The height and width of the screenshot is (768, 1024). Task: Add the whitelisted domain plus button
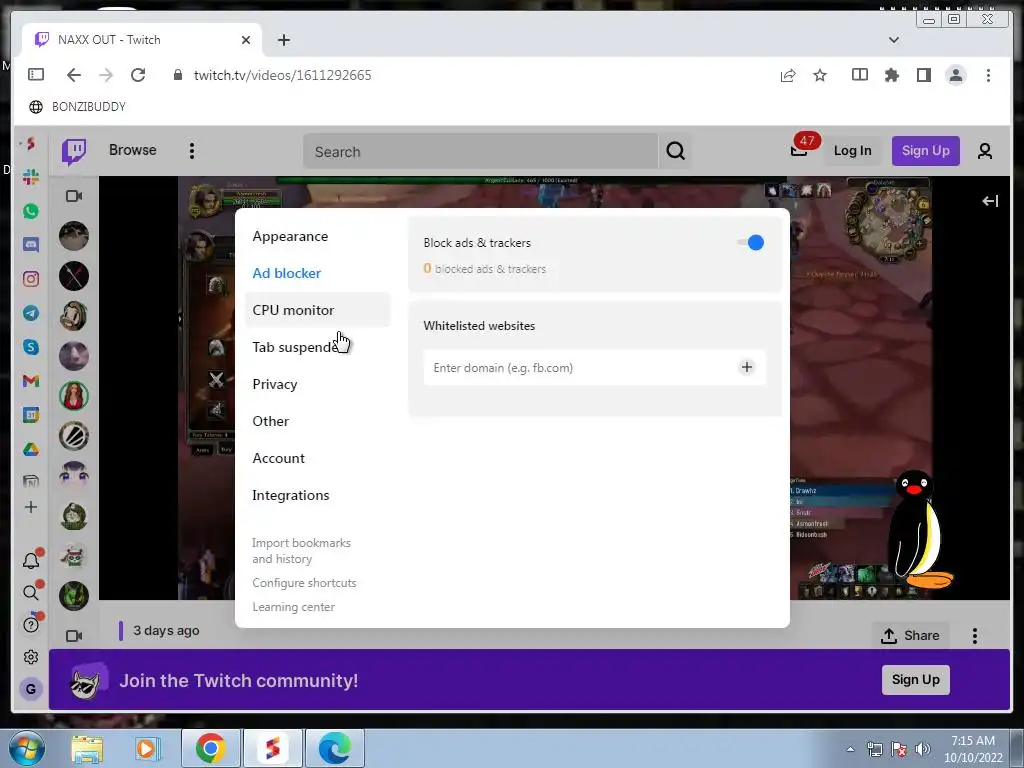click(746, 367)
